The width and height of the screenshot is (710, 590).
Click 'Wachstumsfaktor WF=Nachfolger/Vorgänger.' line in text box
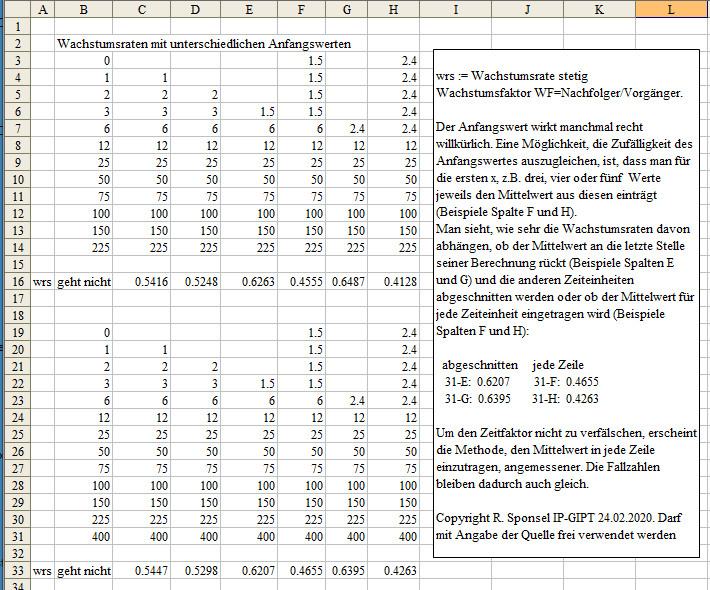click(559, 93)
